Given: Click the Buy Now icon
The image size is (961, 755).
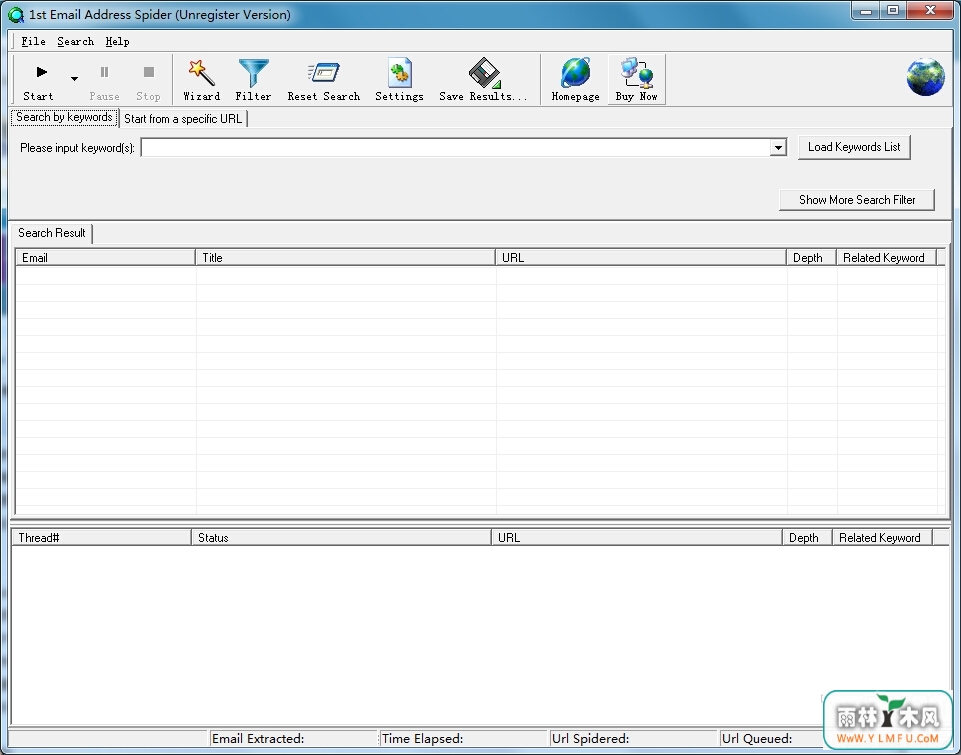Looking at the screenshot, I should pyautogui.click(x=637, y=73).
